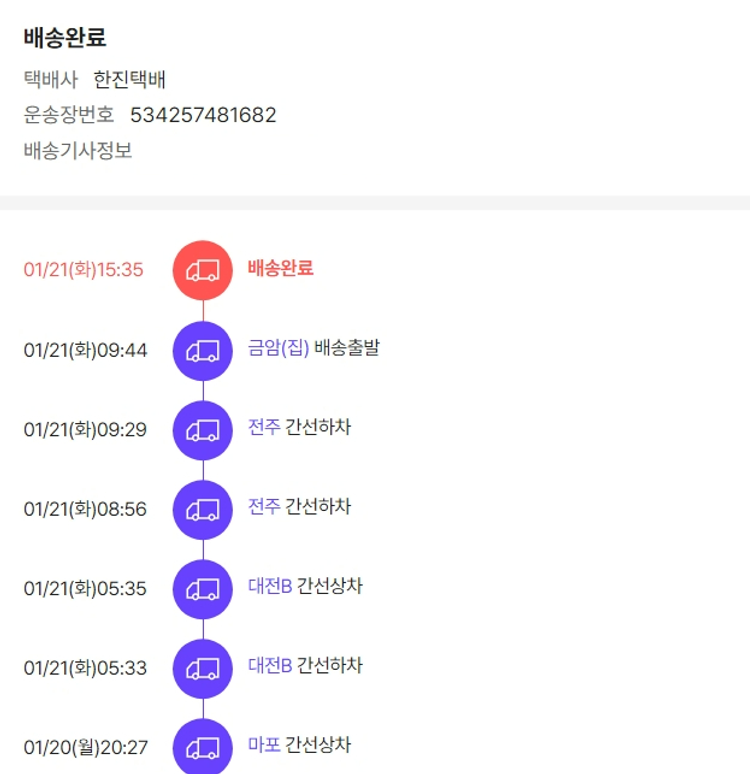The image size is (750, 774).
Task: Click the truck icon beside 금암(집) 배송출발
Action: tap(203, 350)
